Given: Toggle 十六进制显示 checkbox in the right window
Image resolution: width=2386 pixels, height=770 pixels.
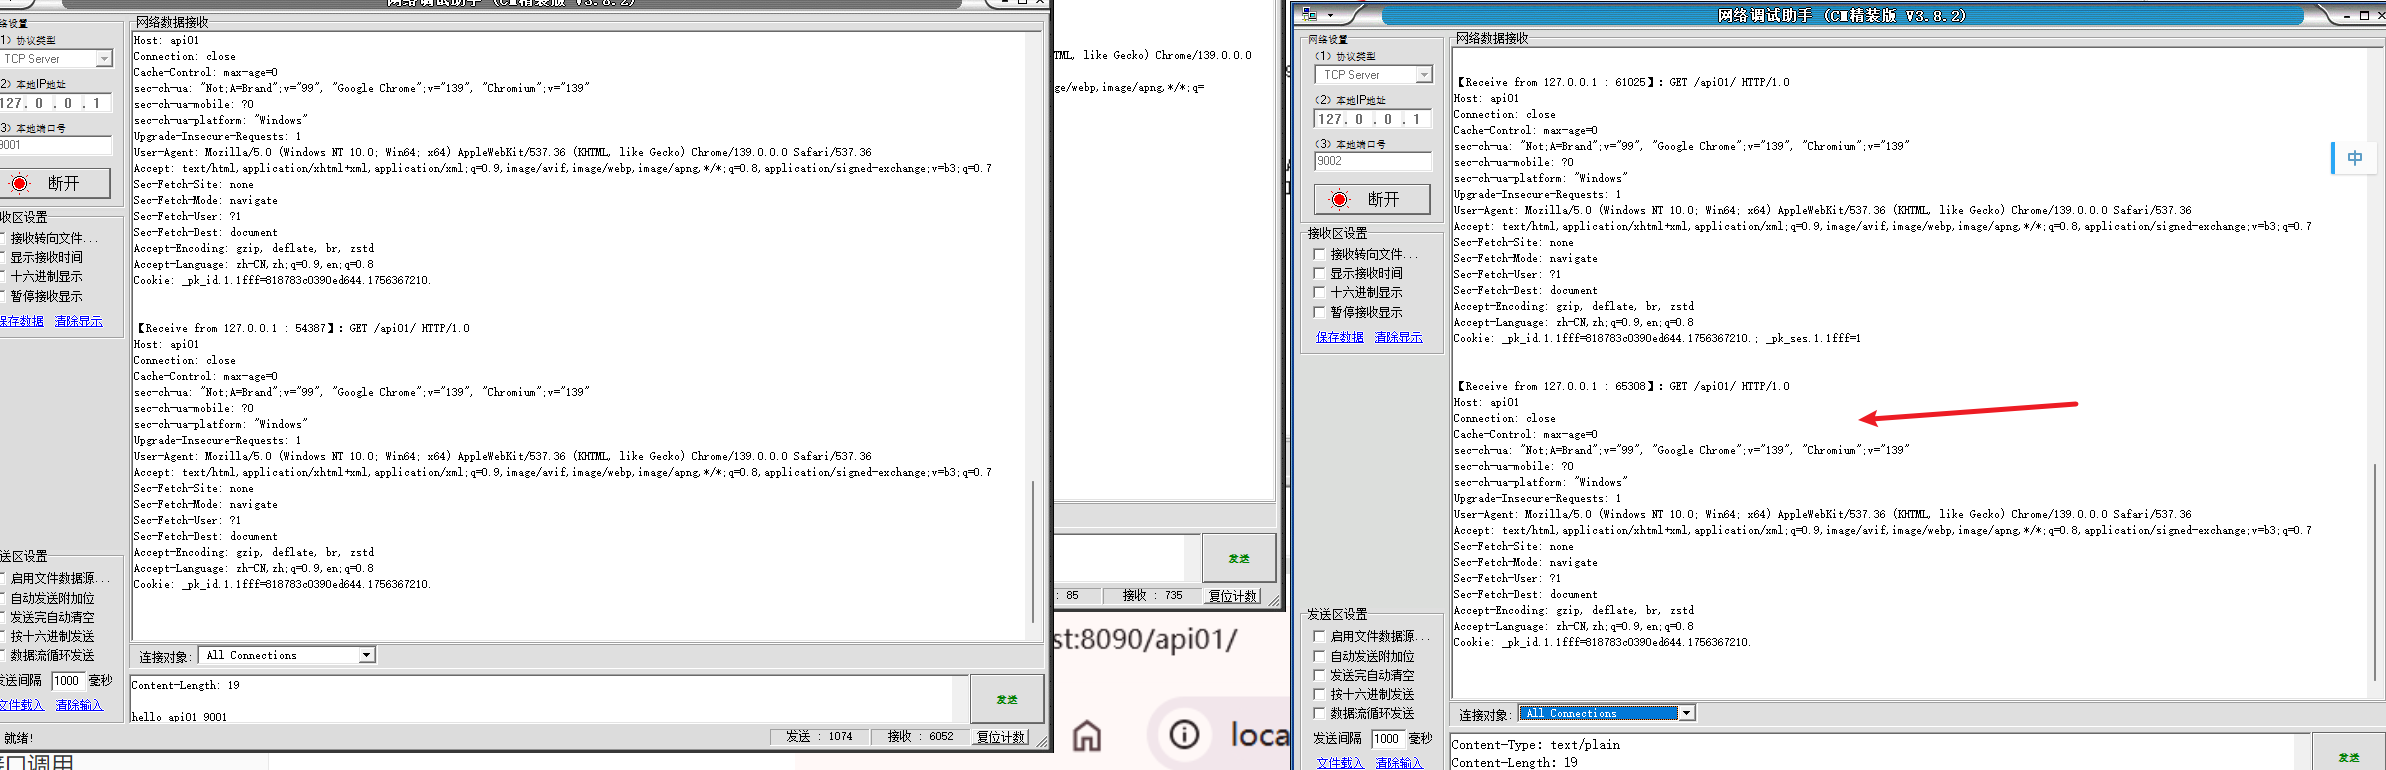Looking at the screenshot, I should pos(1320,293).
